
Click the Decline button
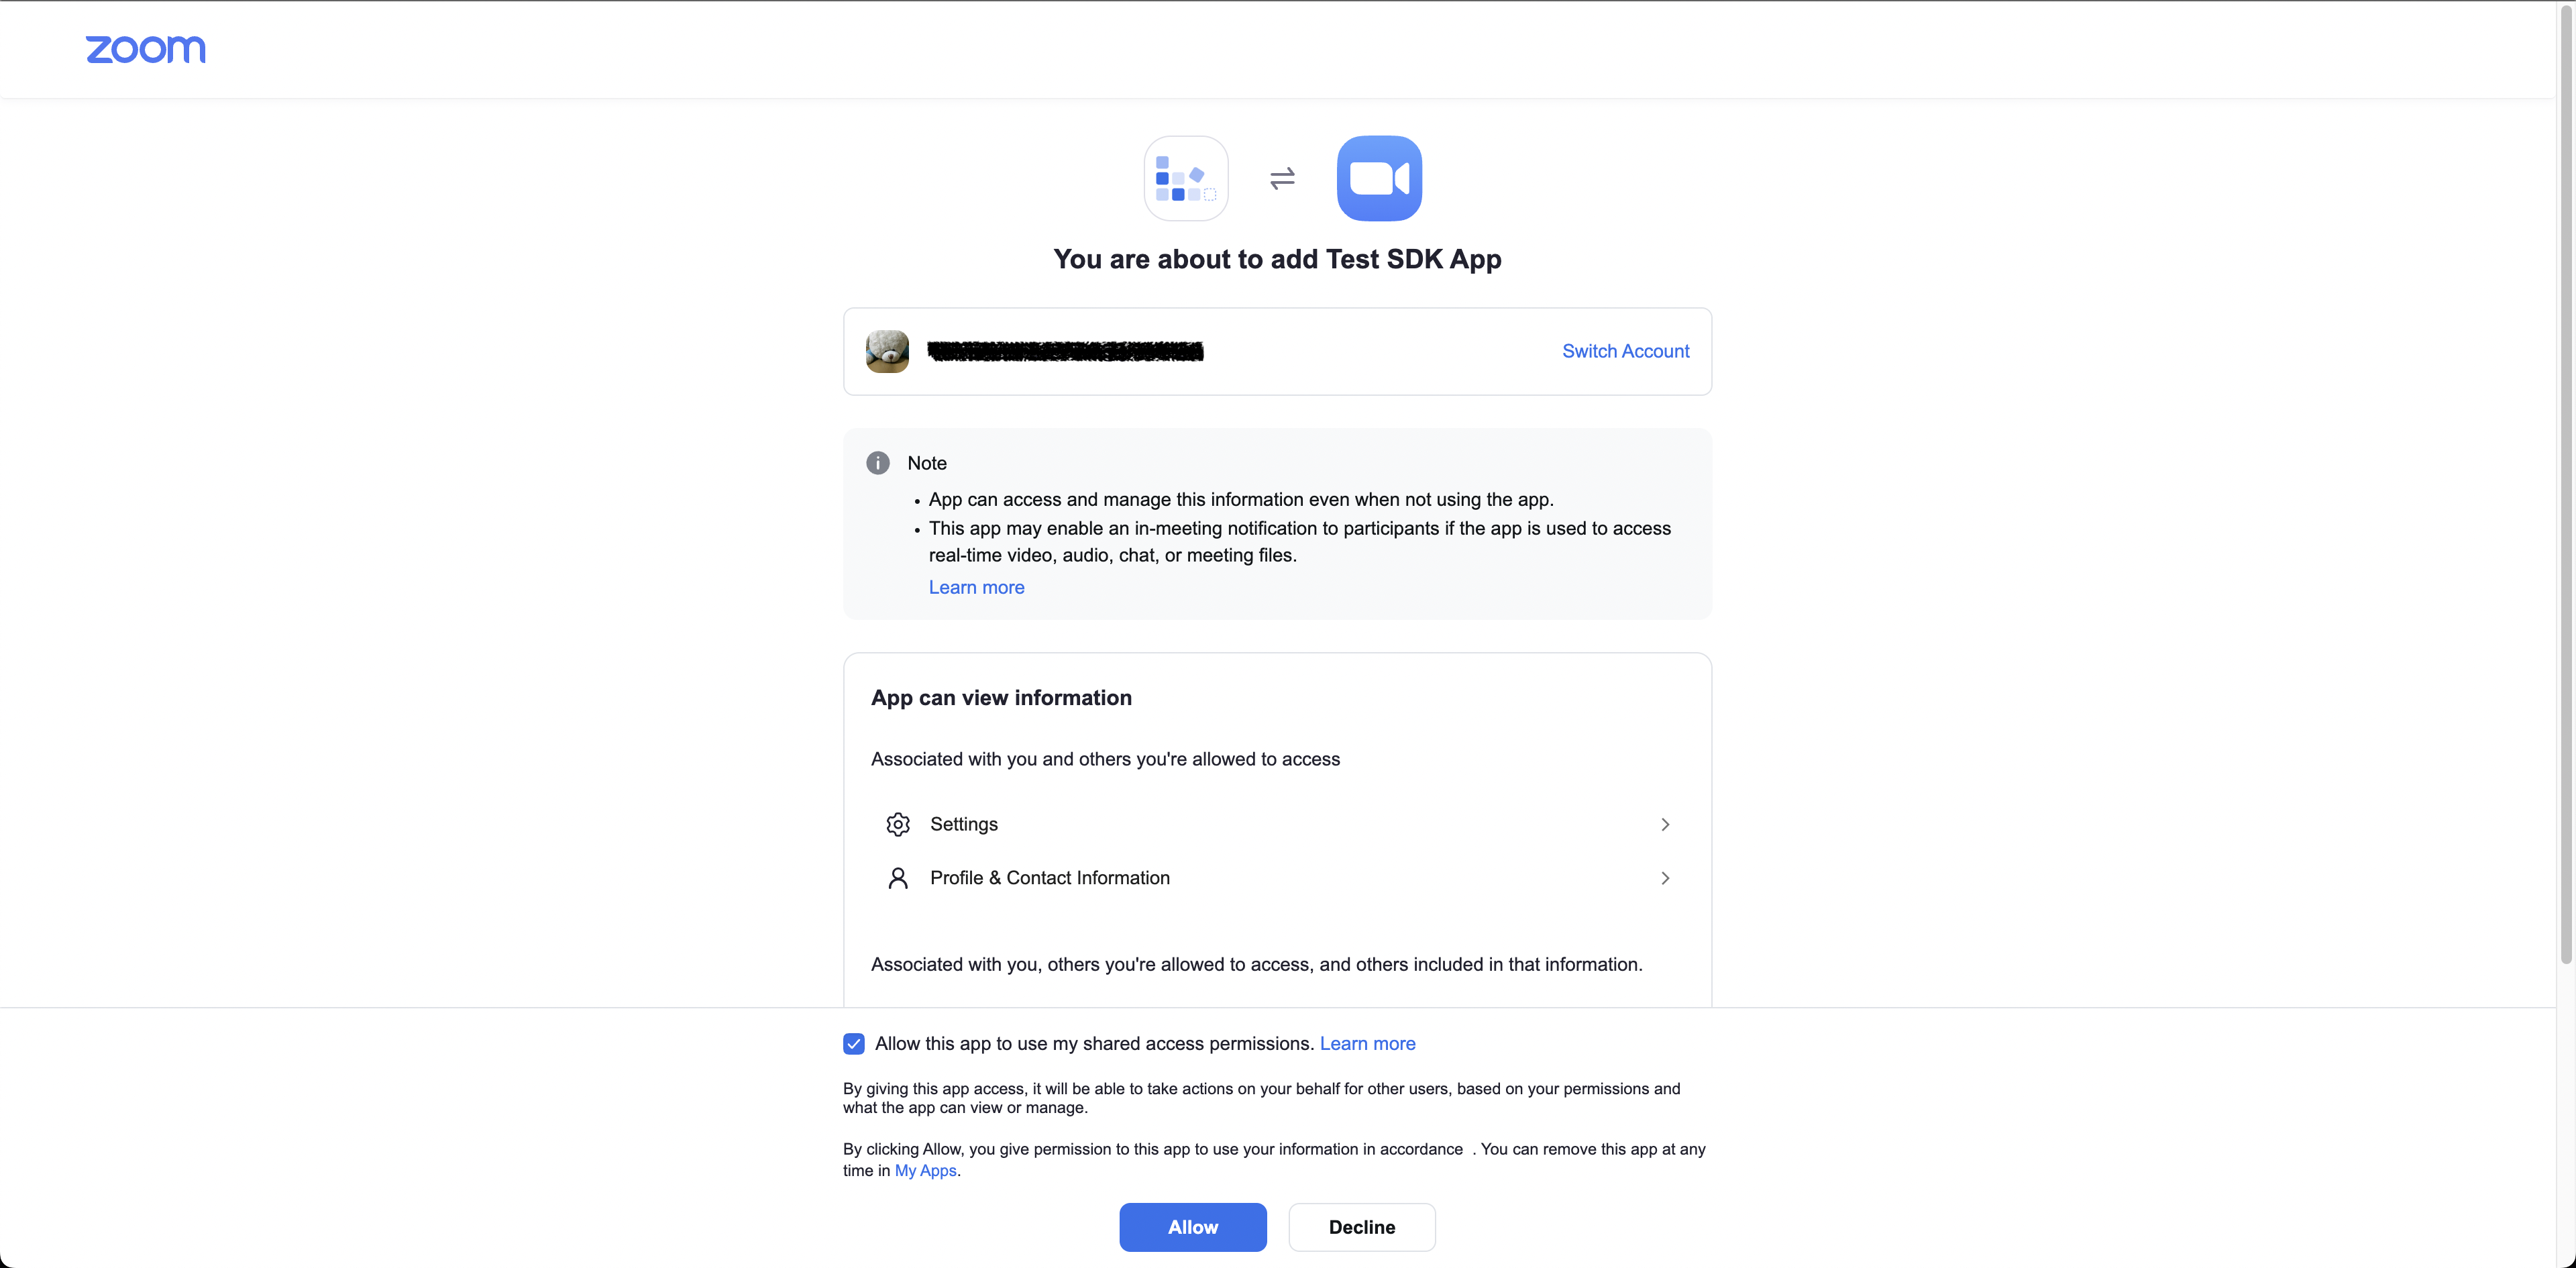[1361, 1227]
